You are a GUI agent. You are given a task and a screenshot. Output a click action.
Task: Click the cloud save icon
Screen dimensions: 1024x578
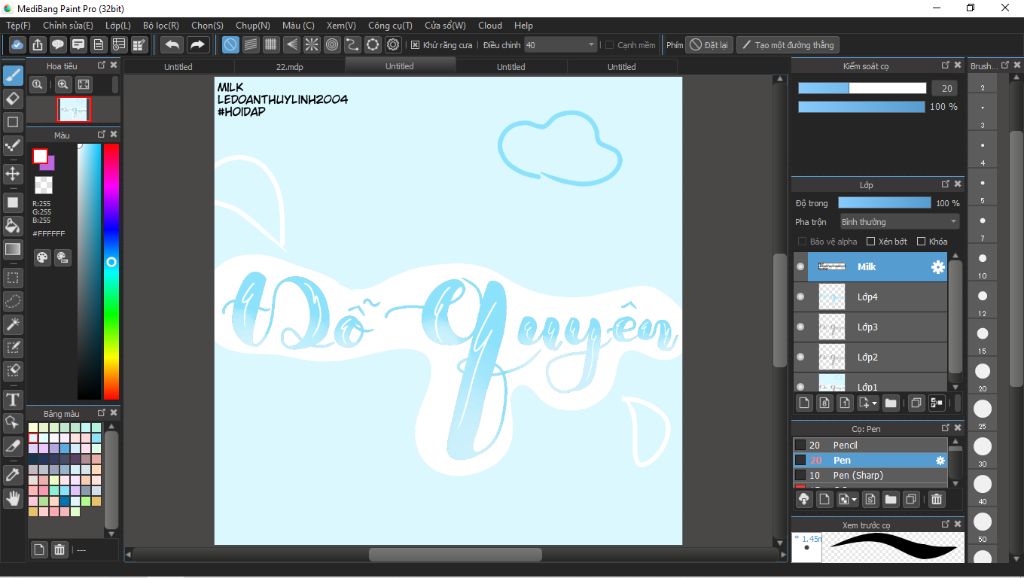pyautogui.click(x=17, y=44)
